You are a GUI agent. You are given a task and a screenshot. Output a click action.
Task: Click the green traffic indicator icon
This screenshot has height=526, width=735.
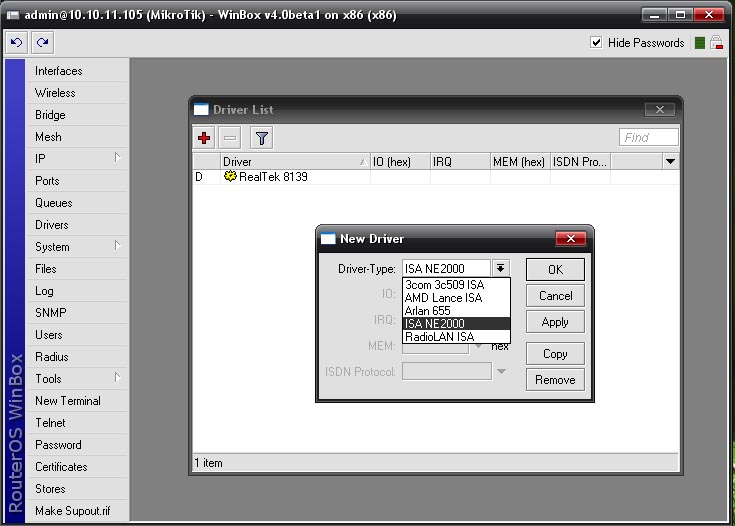(x=699, y=43)
